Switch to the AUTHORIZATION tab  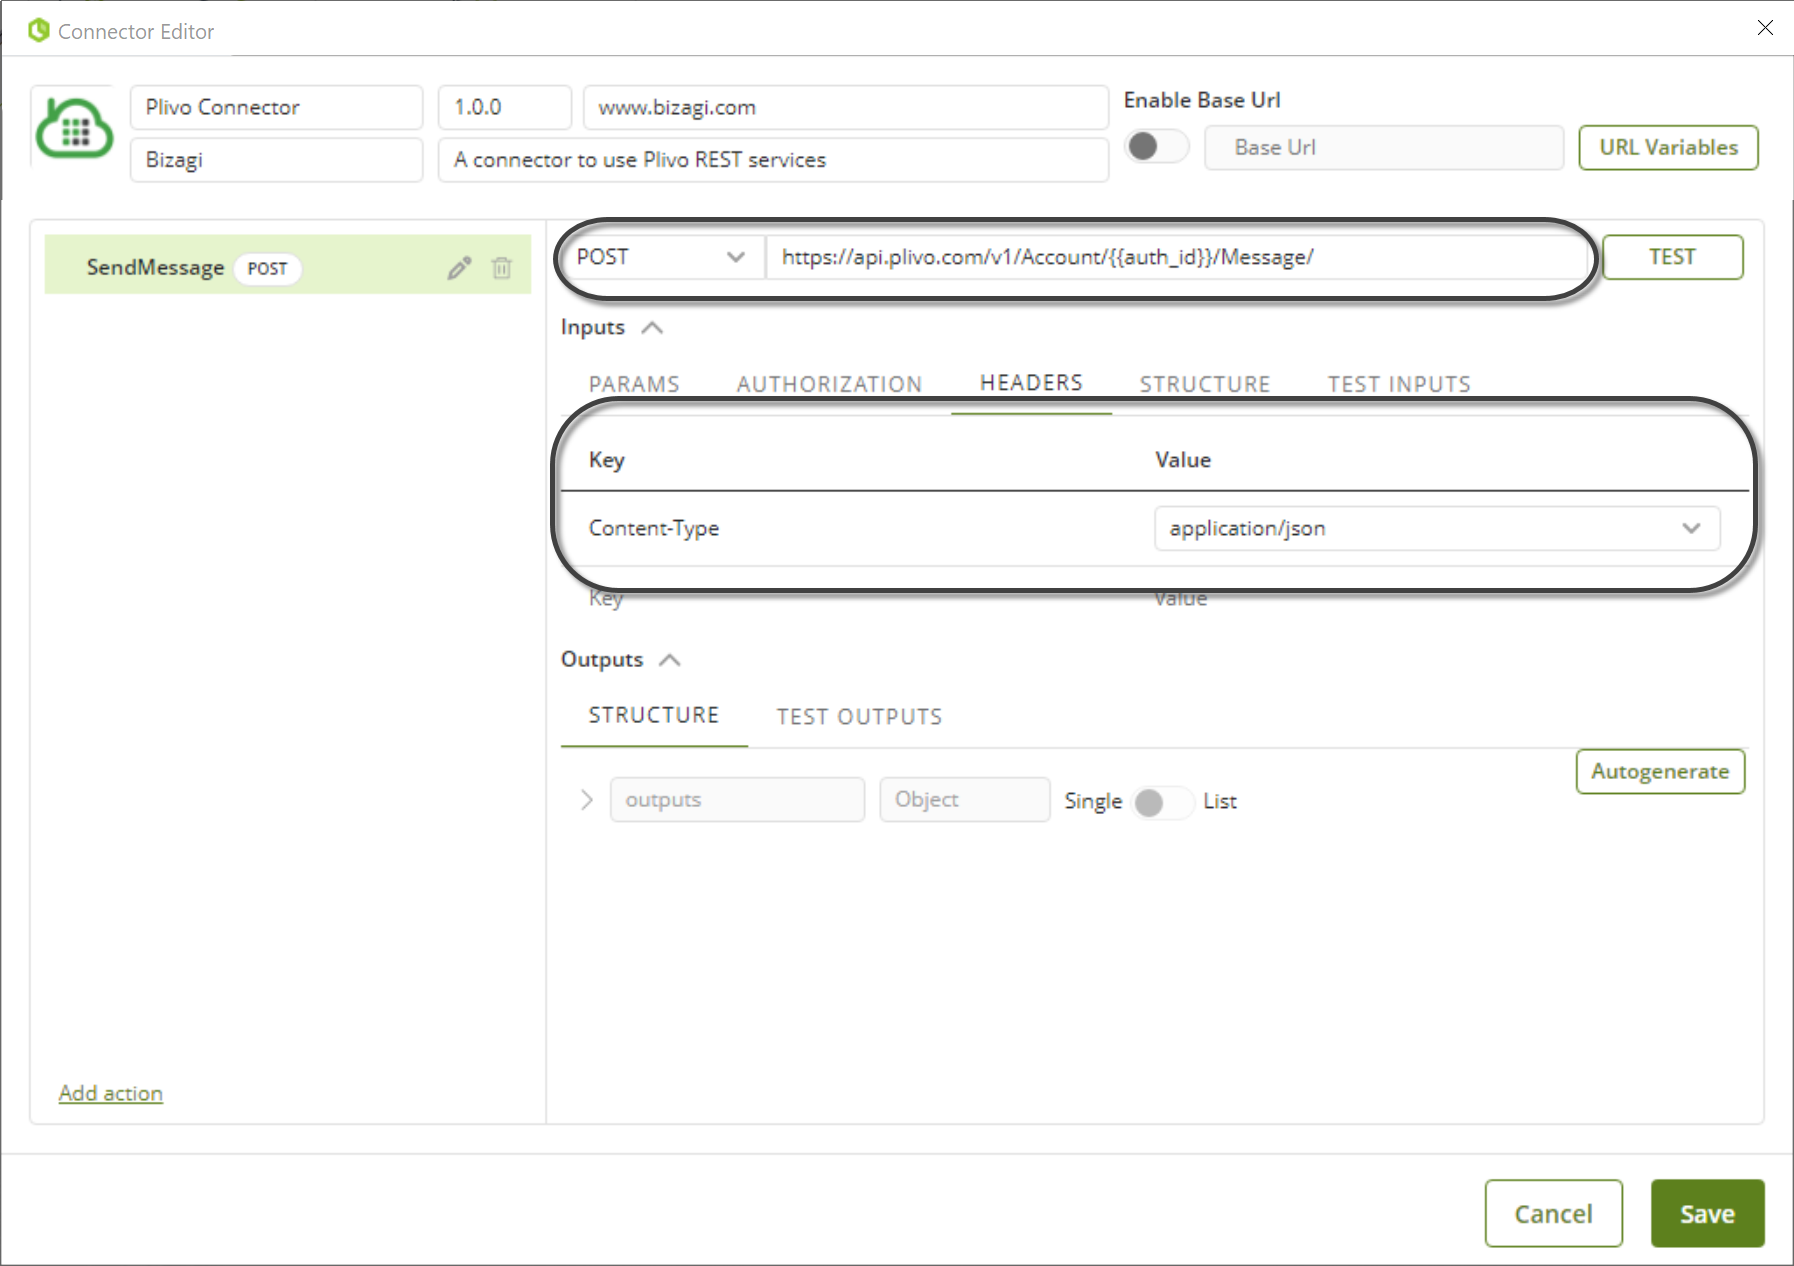coord(829,384)
